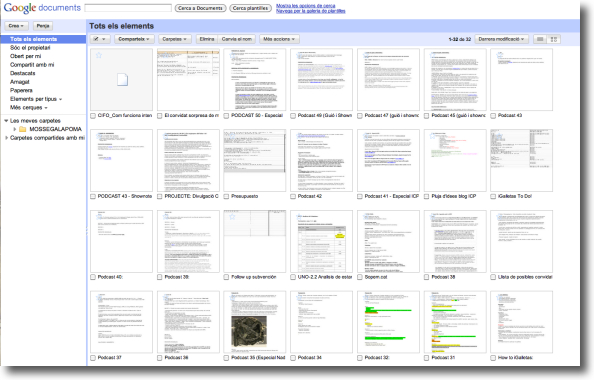The width and height of the screenshot is (594, 380).
Task: Select checkbox for PODCAST 50 - Especial
Action: click(x=227, y=116)
